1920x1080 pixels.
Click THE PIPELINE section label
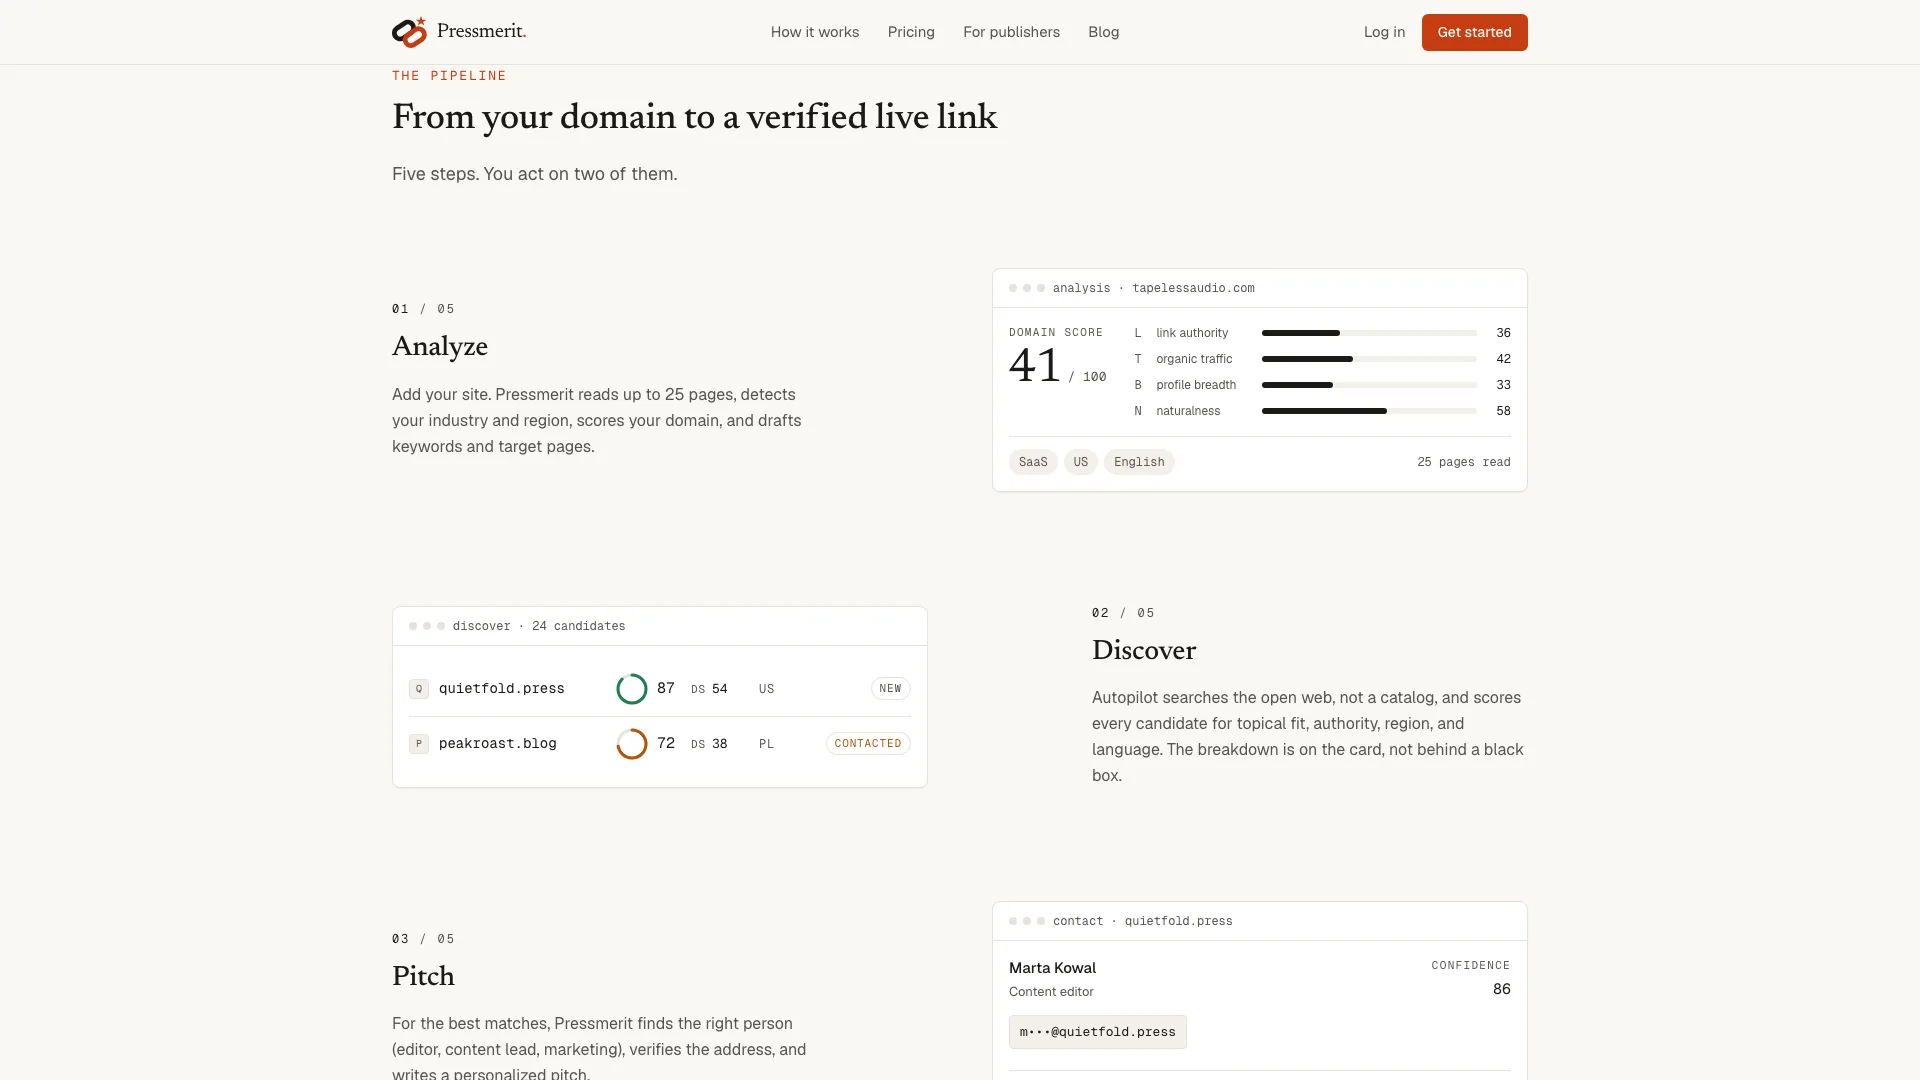449,76
